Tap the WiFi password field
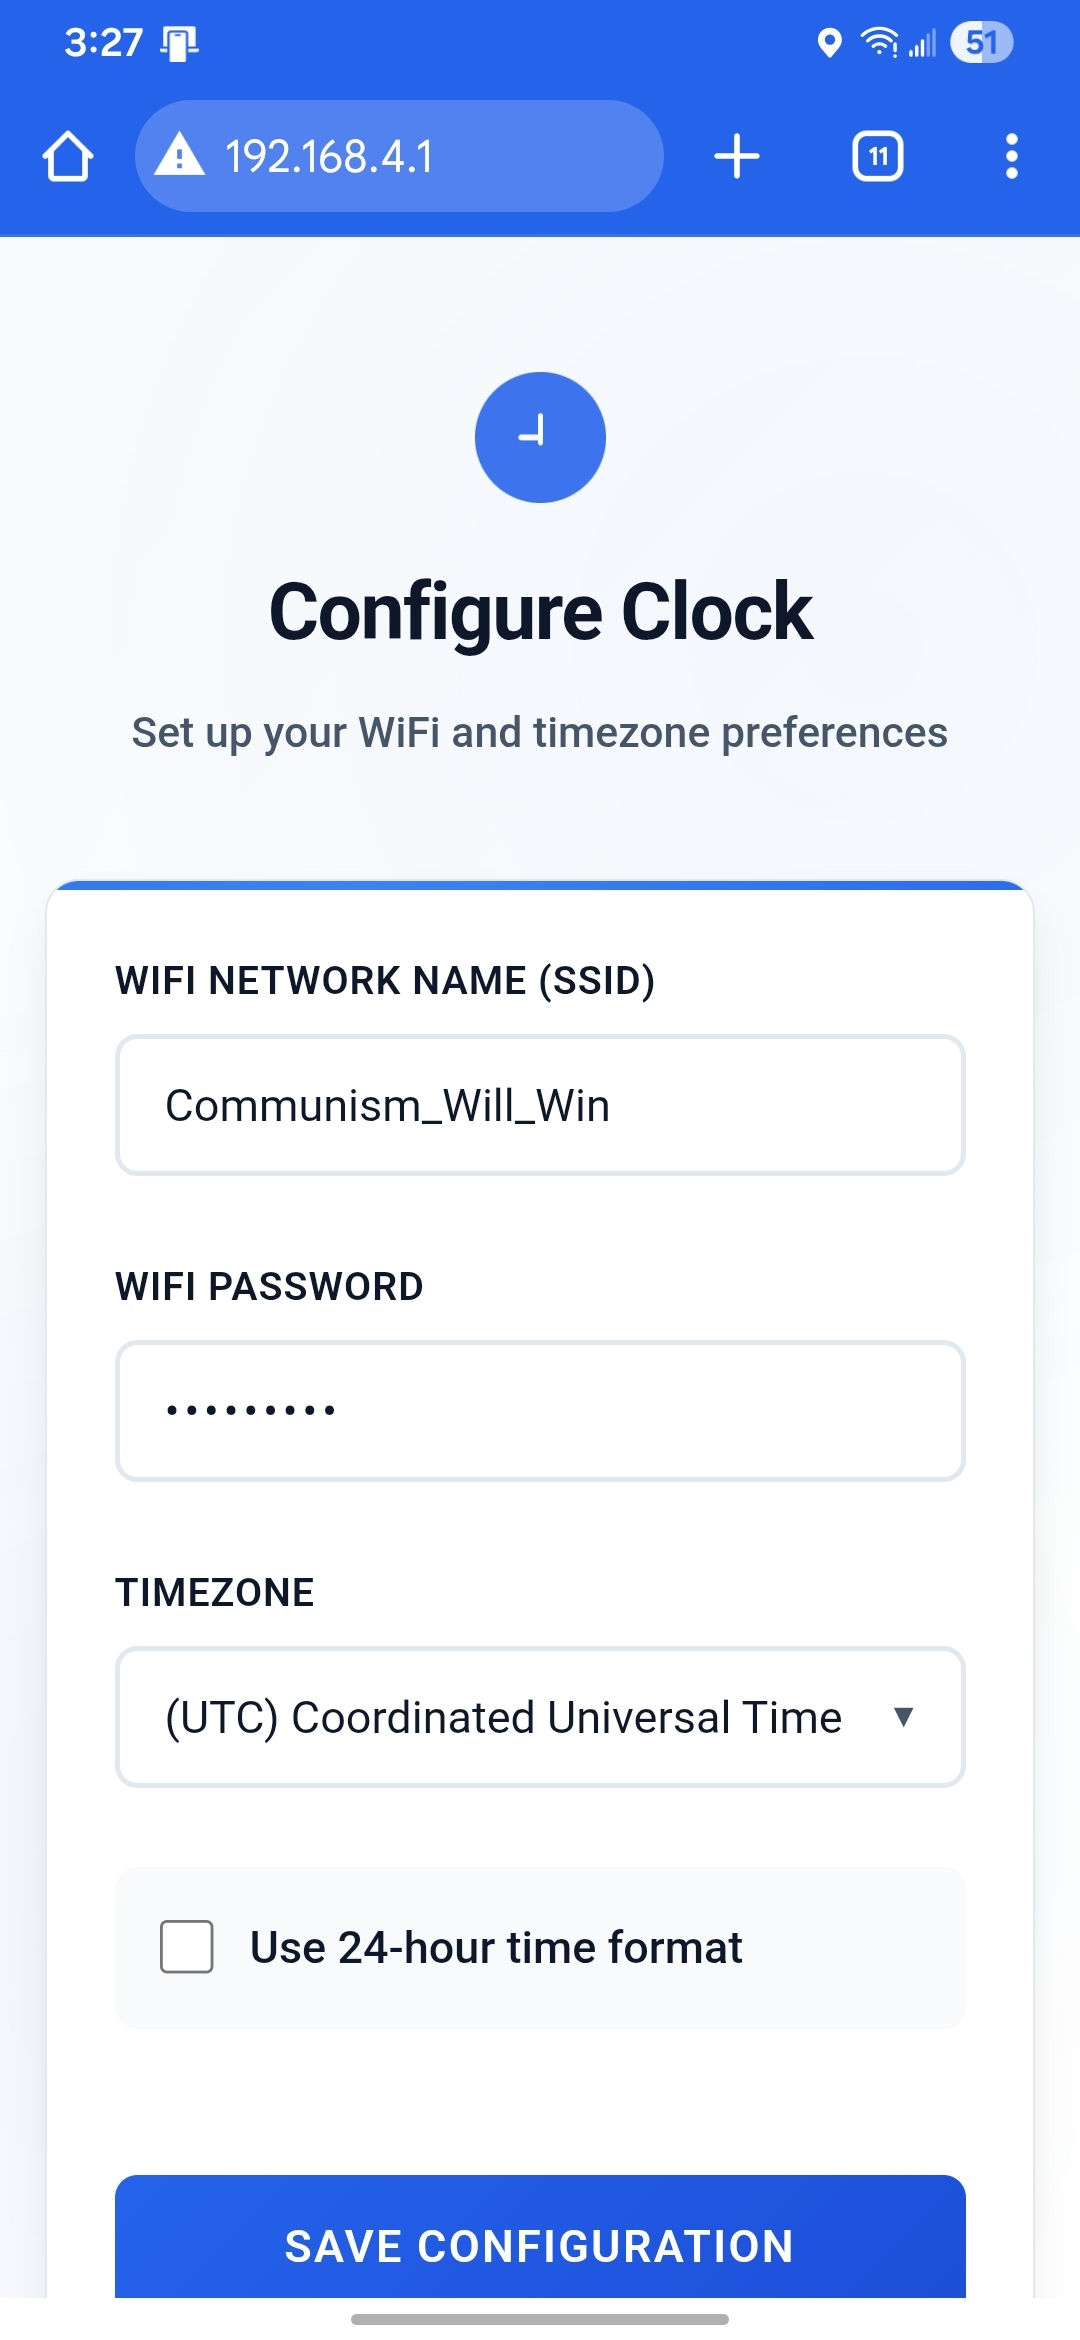Image resolution: width=1080 pixels, height=2340 pixels. [540, 1410]
